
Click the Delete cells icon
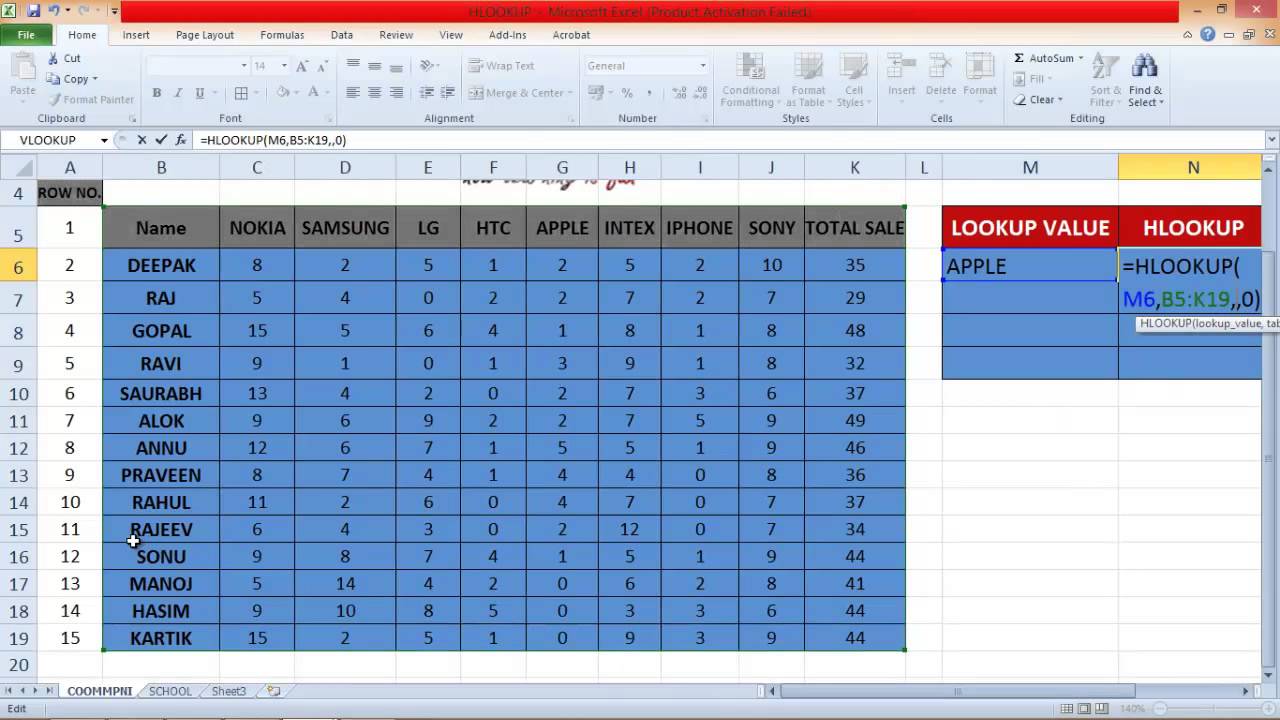point(941,68)
